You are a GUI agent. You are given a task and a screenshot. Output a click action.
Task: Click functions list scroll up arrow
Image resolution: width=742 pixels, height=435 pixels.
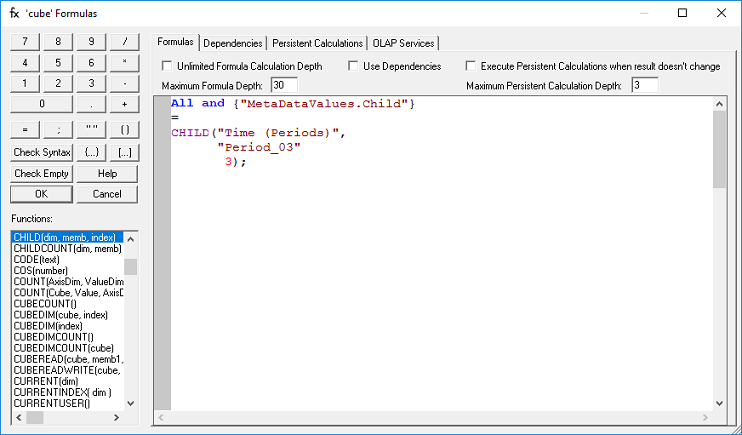[131, 239]
